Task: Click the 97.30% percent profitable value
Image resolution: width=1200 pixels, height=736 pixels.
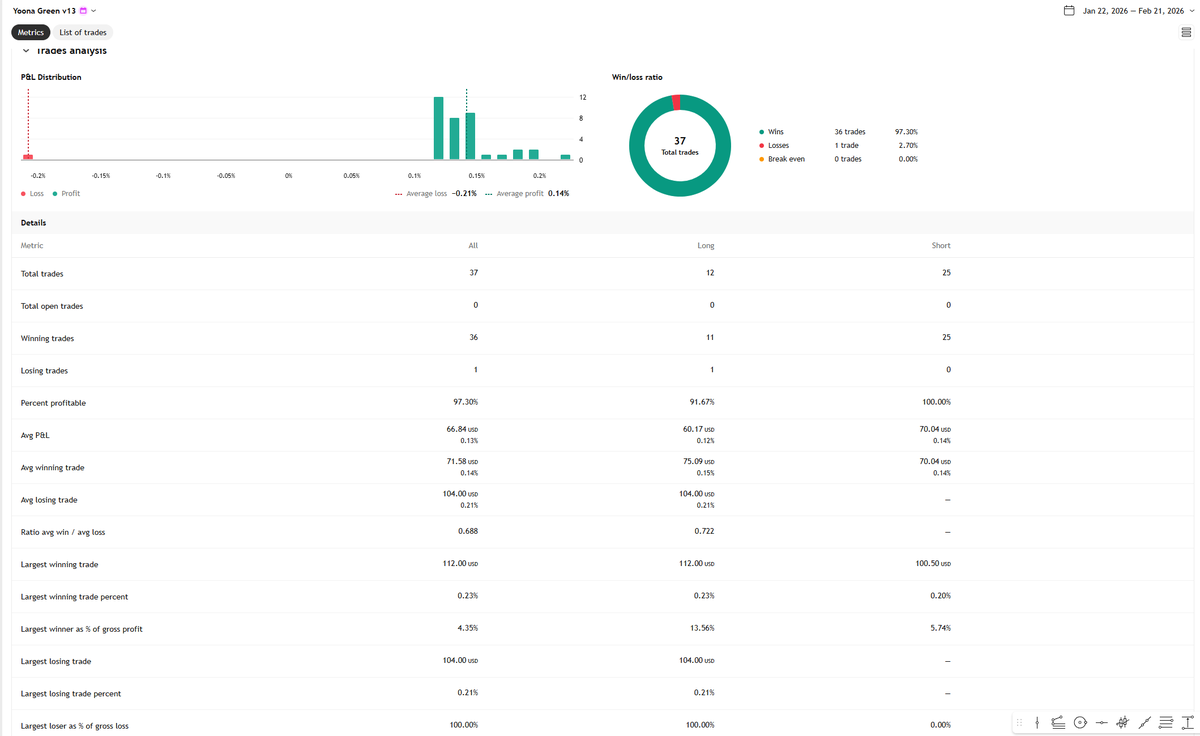Action: point(466,402)
